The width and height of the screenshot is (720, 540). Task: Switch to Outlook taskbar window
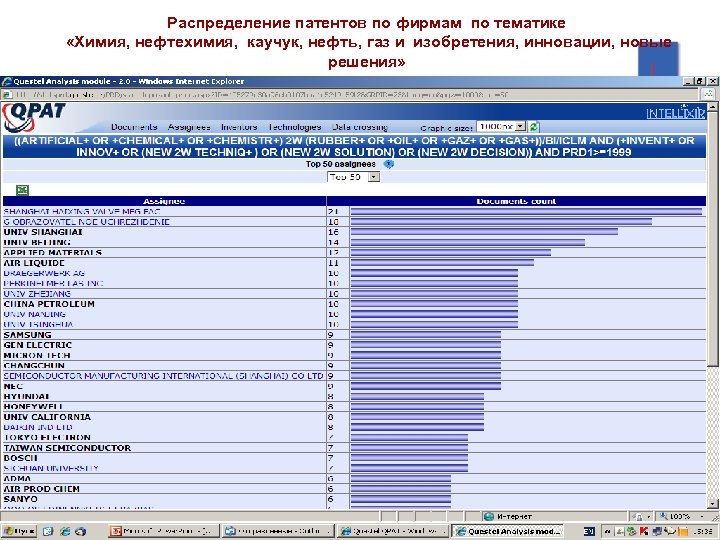pos(278,531)
